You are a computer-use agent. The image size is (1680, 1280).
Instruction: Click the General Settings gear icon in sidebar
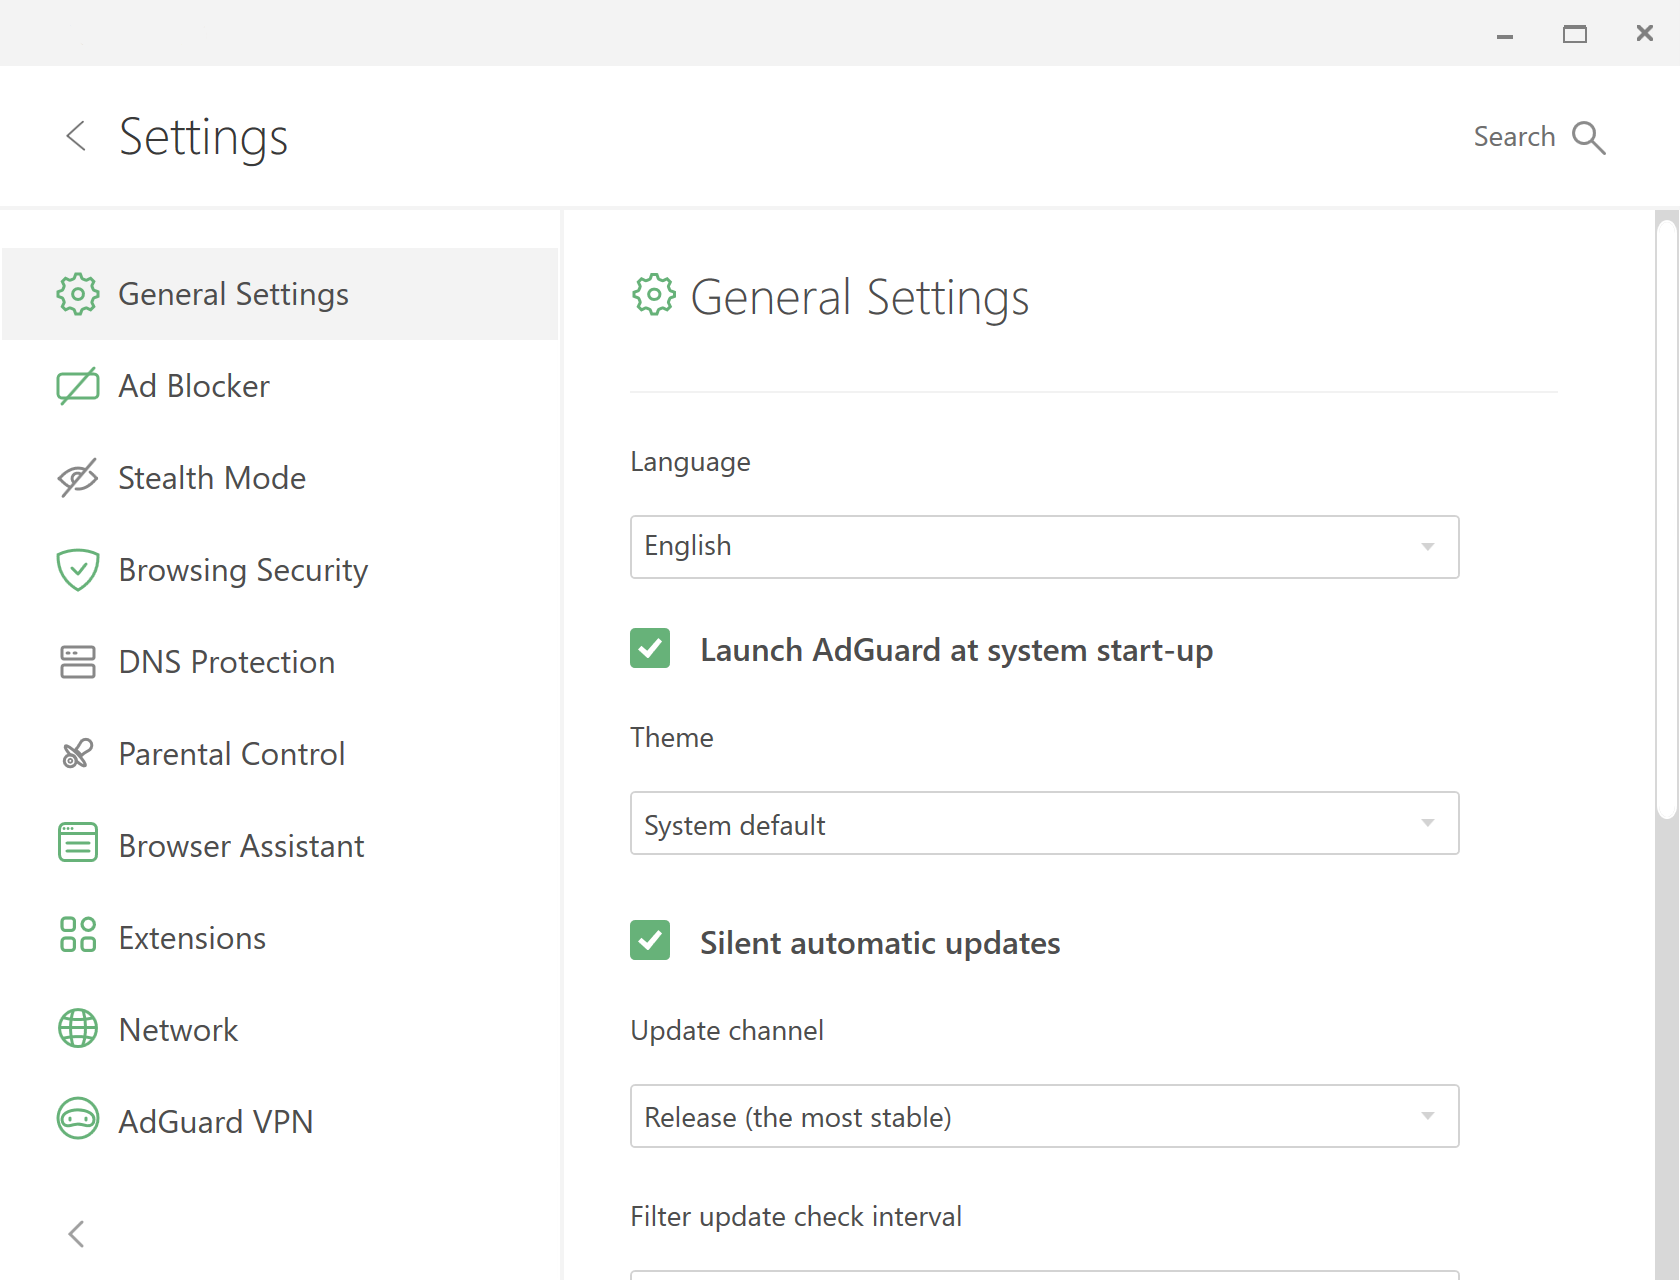click(77, 294)
